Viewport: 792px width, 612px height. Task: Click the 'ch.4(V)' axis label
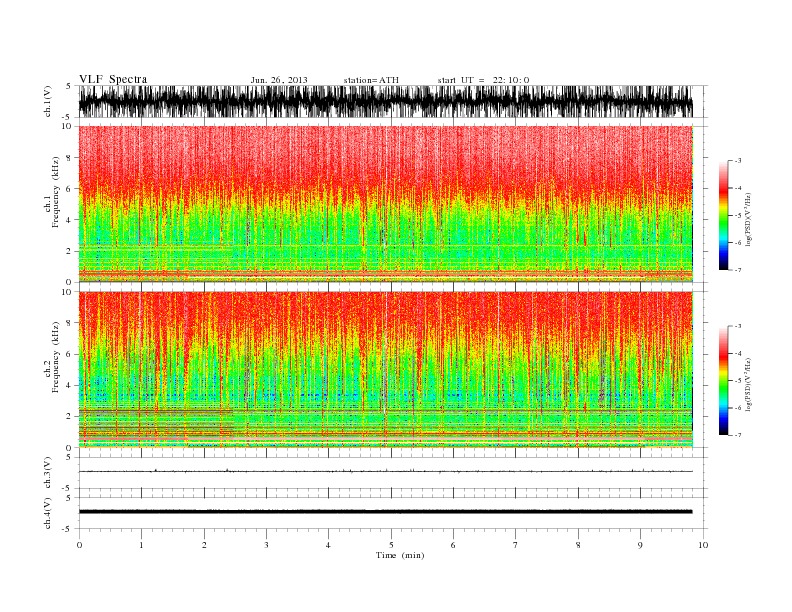tap(48, 513)
